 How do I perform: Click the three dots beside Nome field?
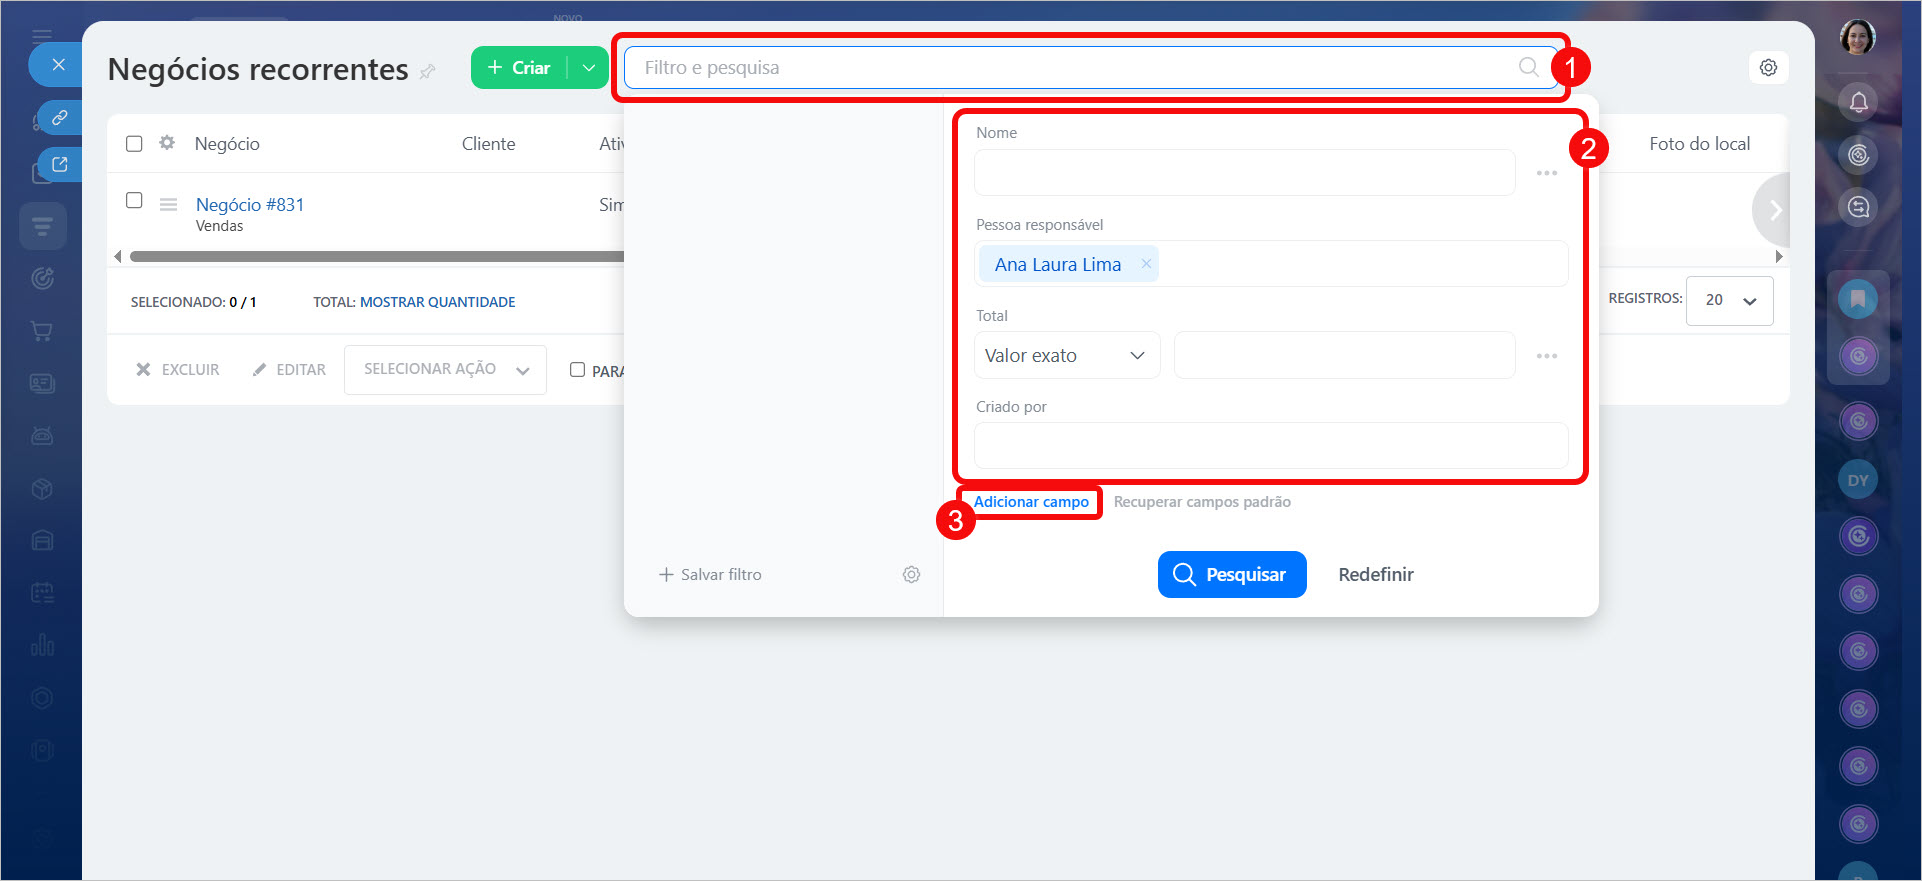[1546, 173]
